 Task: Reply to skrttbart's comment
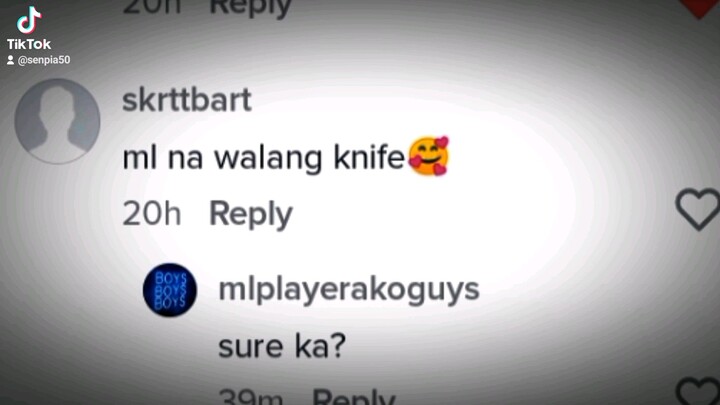tap(251, 214)
